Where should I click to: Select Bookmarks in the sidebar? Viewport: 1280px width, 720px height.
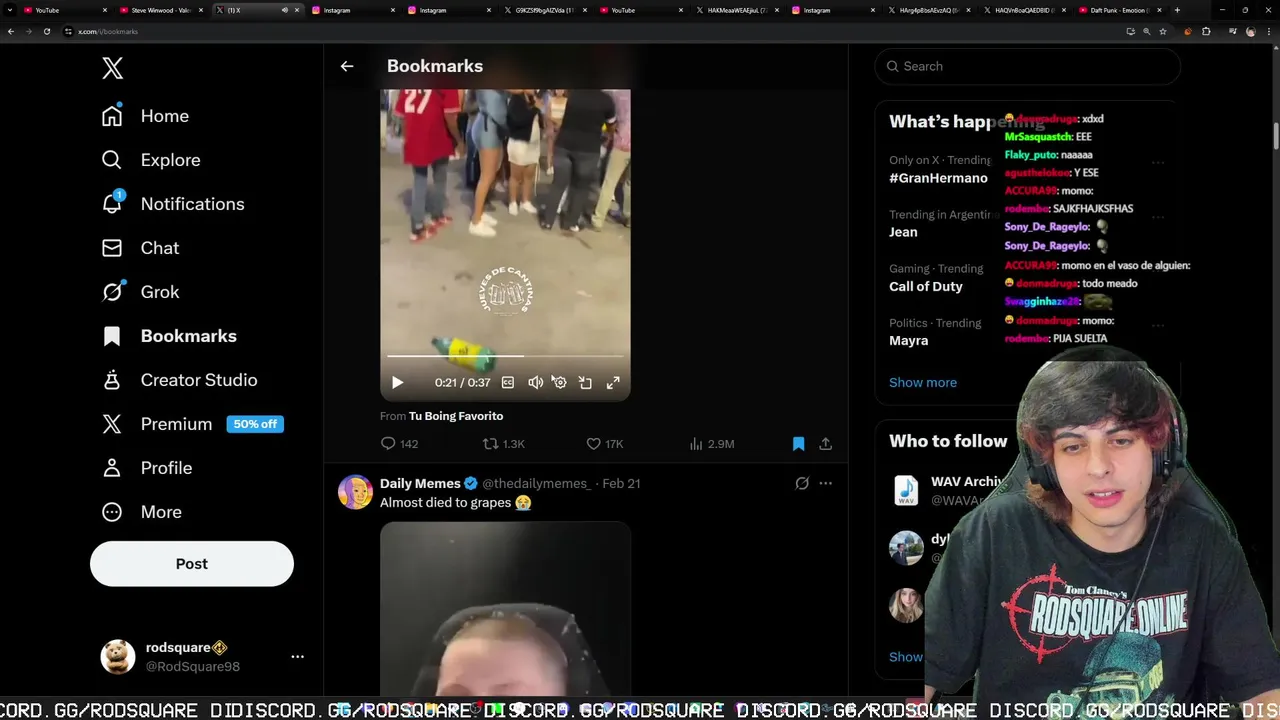click(169, 336)
